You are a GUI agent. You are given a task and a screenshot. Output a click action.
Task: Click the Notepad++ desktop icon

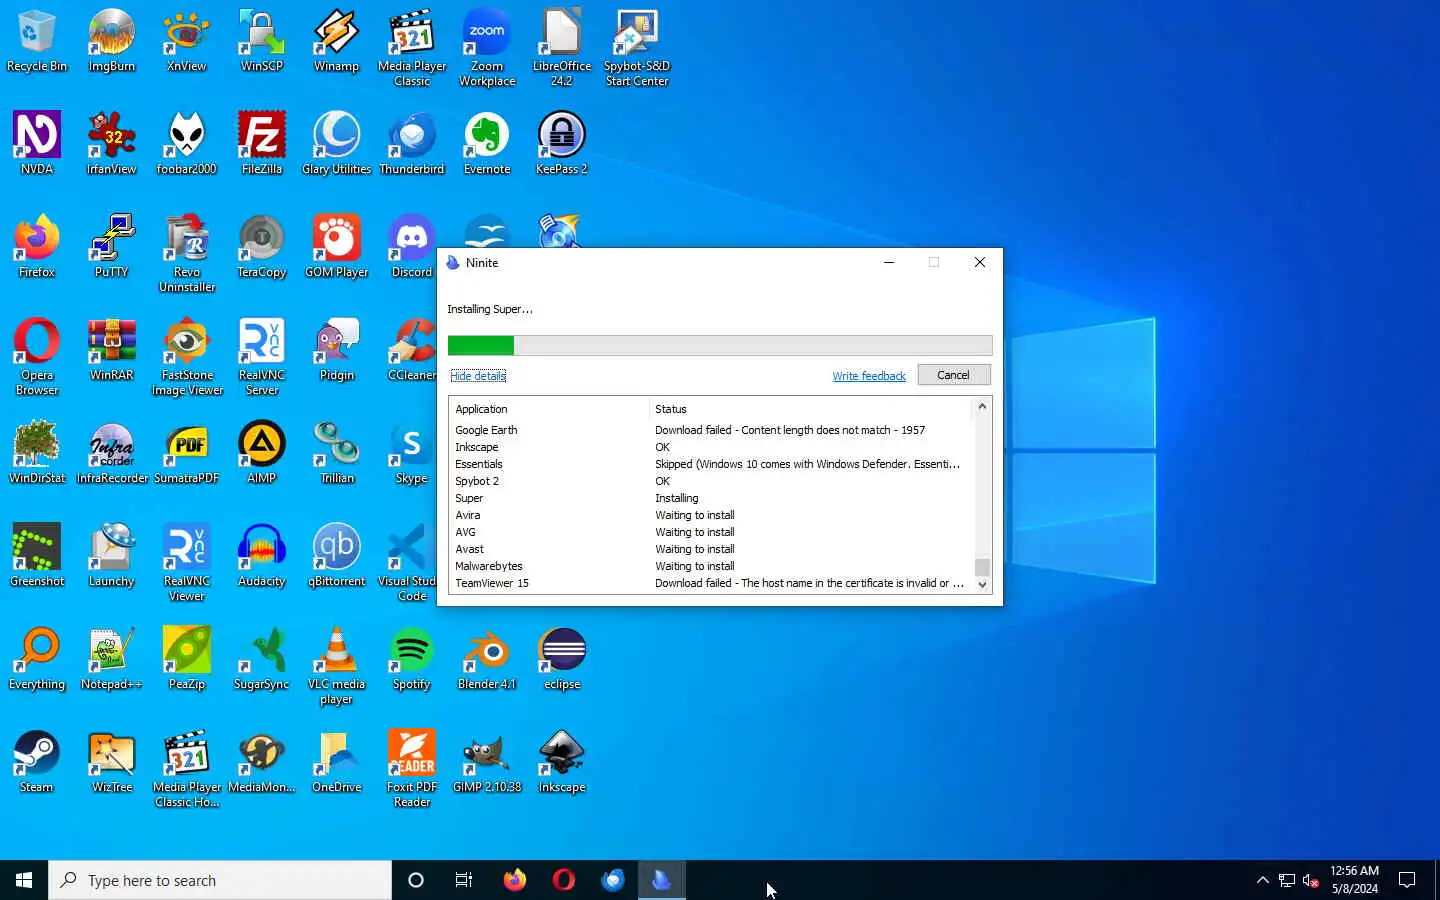111,659
